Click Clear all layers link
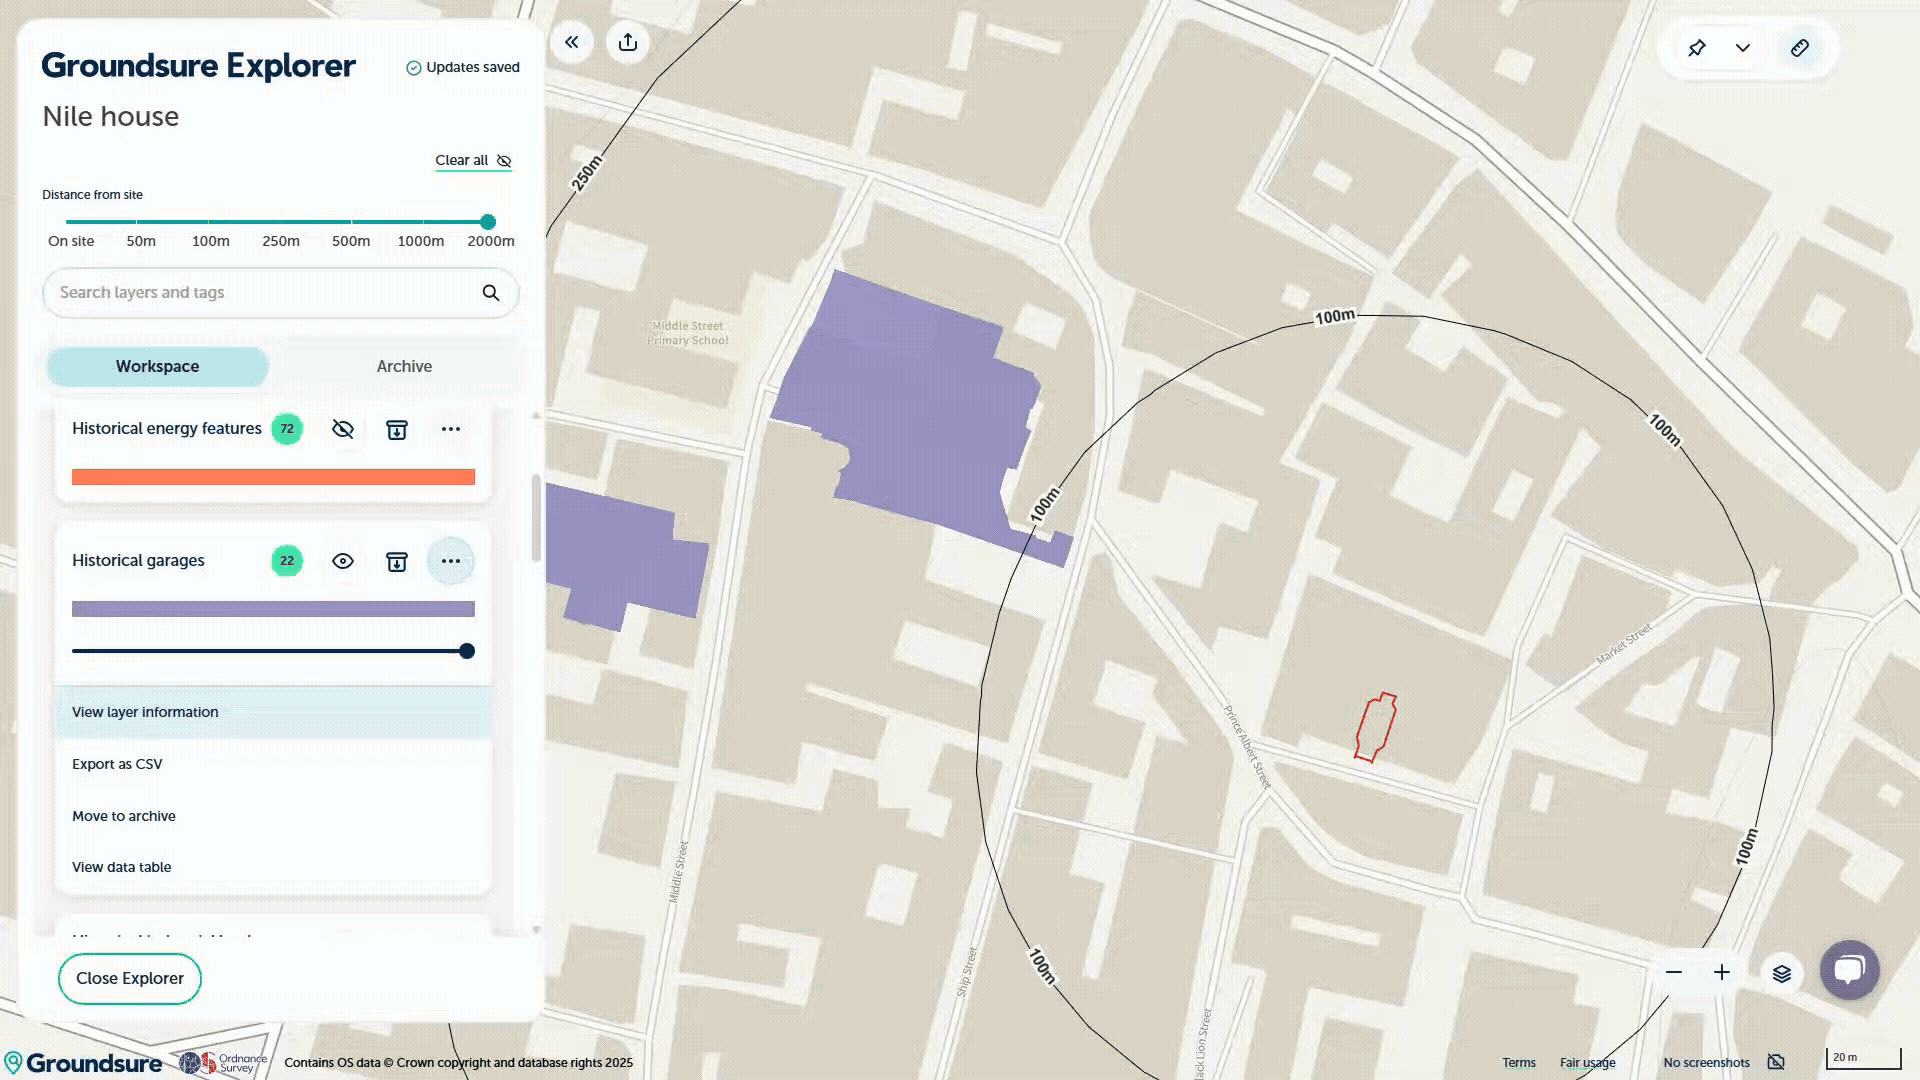The image size is (1920, 1080). coord(473,161)
